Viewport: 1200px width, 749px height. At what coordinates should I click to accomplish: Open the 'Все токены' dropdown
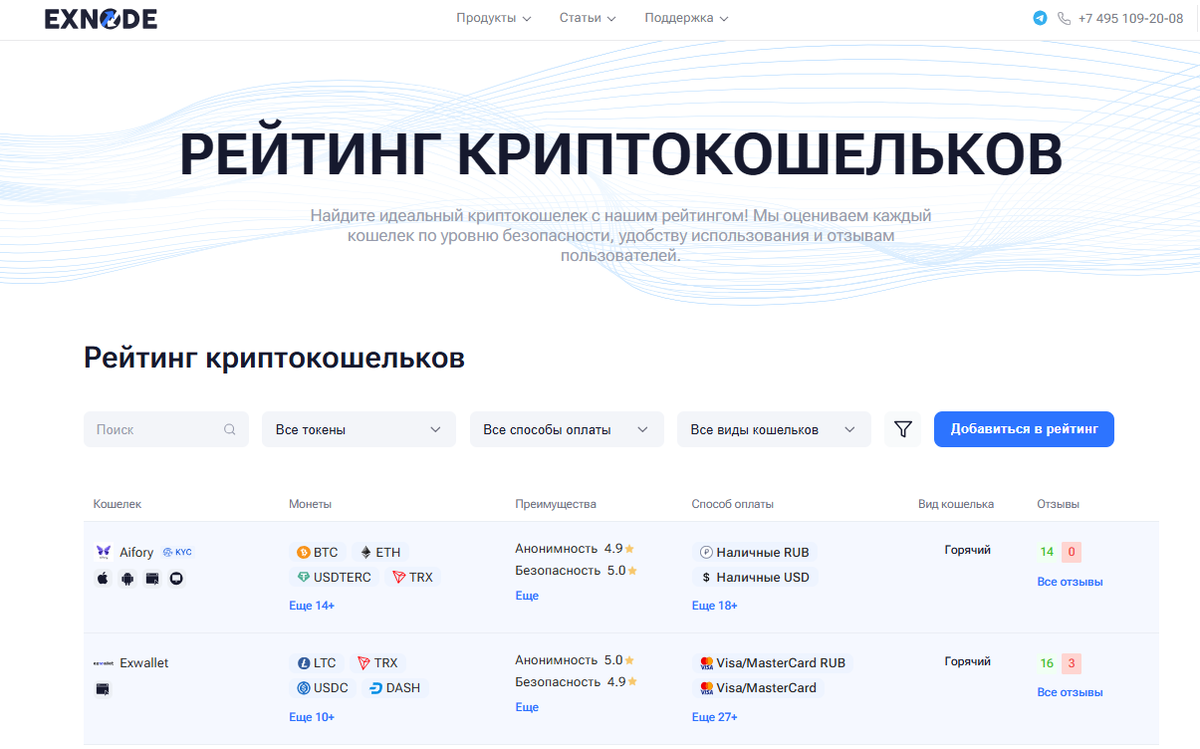point(358,428)
